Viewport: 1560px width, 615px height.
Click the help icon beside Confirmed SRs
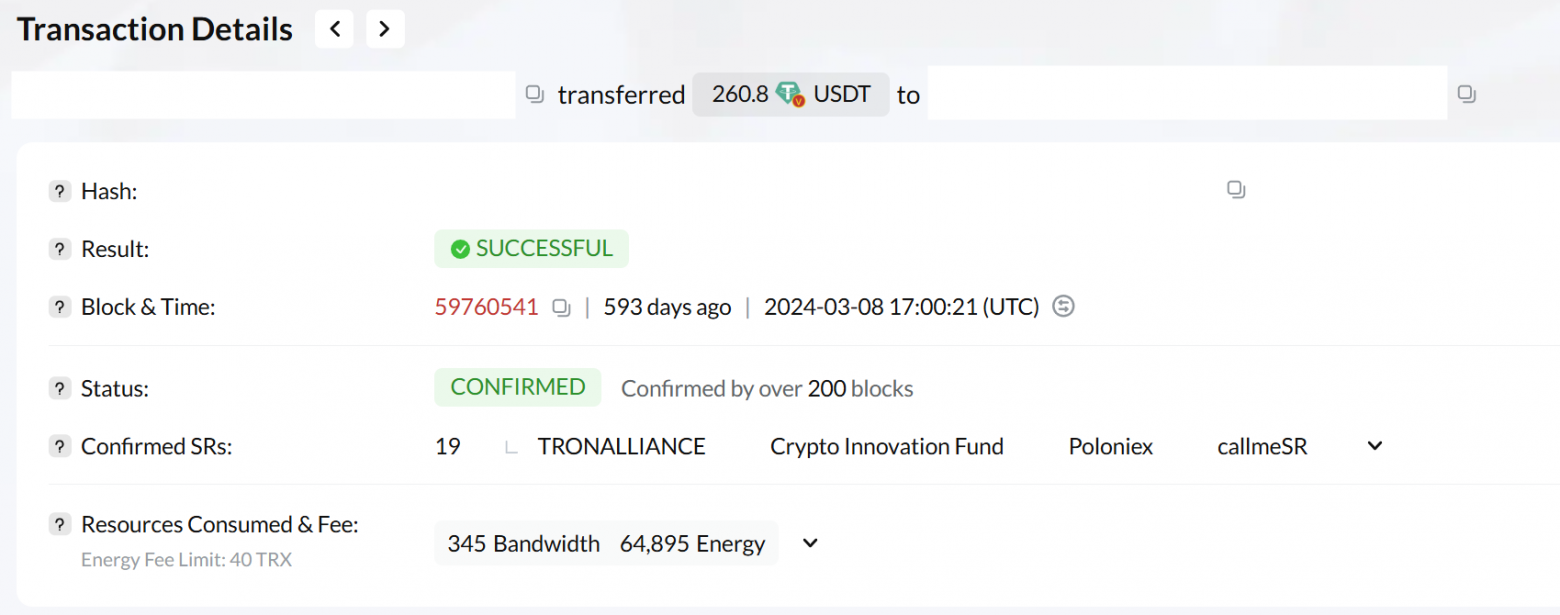tap(59, 446)
